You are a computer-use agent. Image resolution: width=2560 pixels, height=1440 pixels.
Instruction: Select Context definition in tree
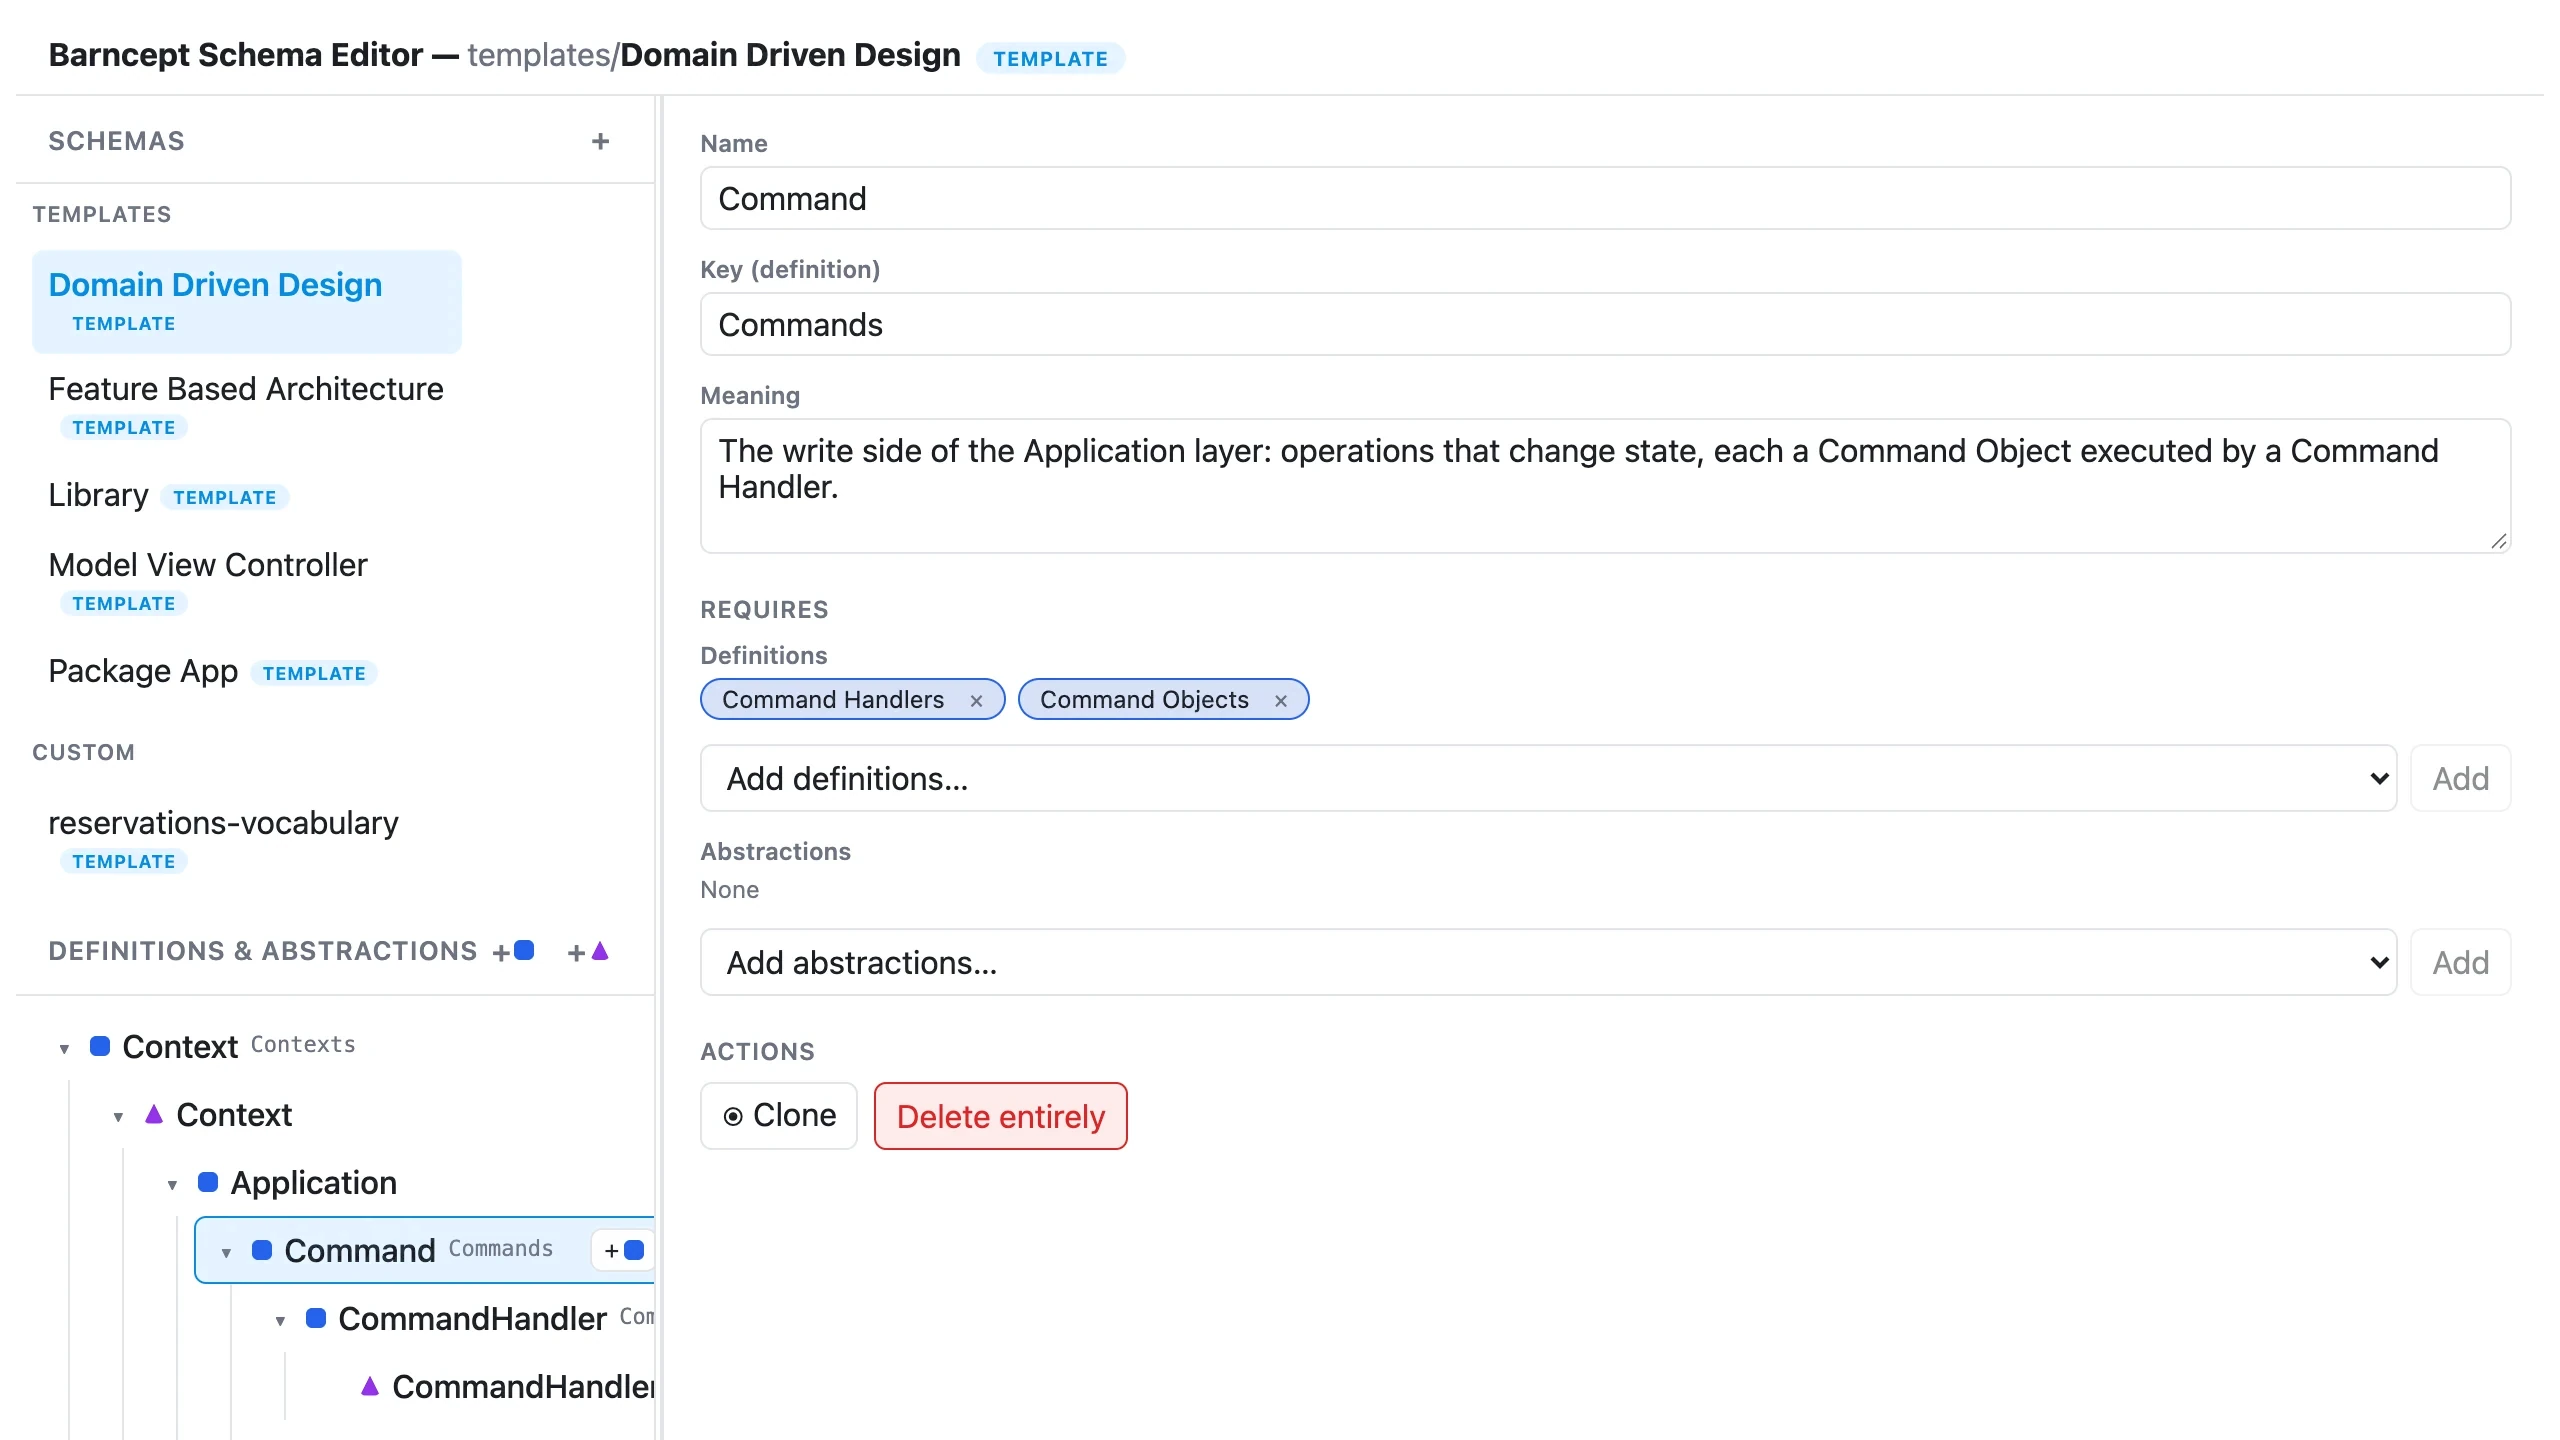180,1047
